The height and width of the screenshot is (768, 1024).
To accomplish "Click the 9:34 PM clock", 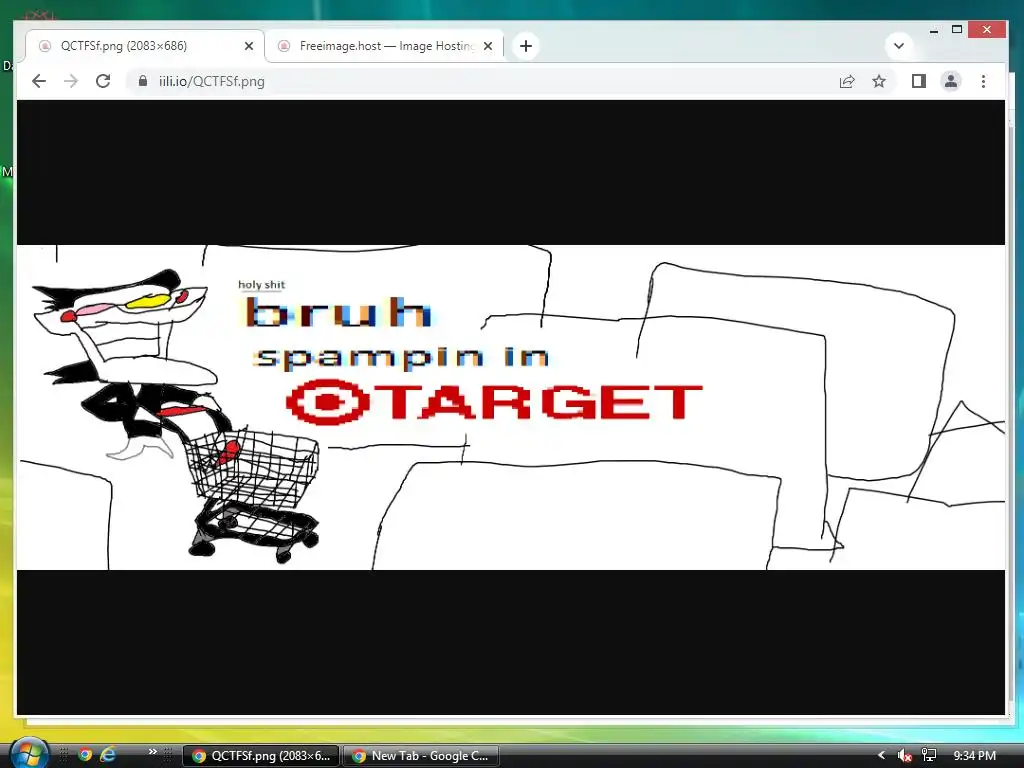I will pyautogui.click(x=974, y=756).
